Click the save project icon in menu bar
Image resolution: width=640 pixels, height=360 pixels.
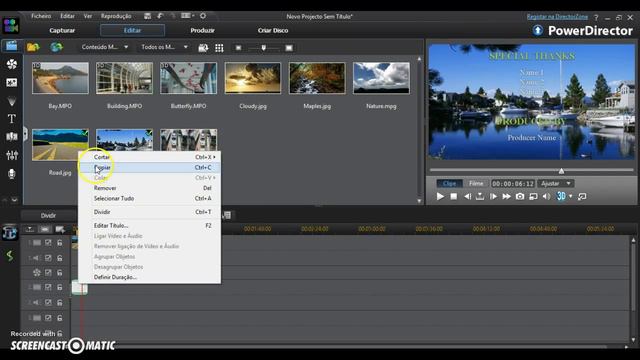click(147, 16)
